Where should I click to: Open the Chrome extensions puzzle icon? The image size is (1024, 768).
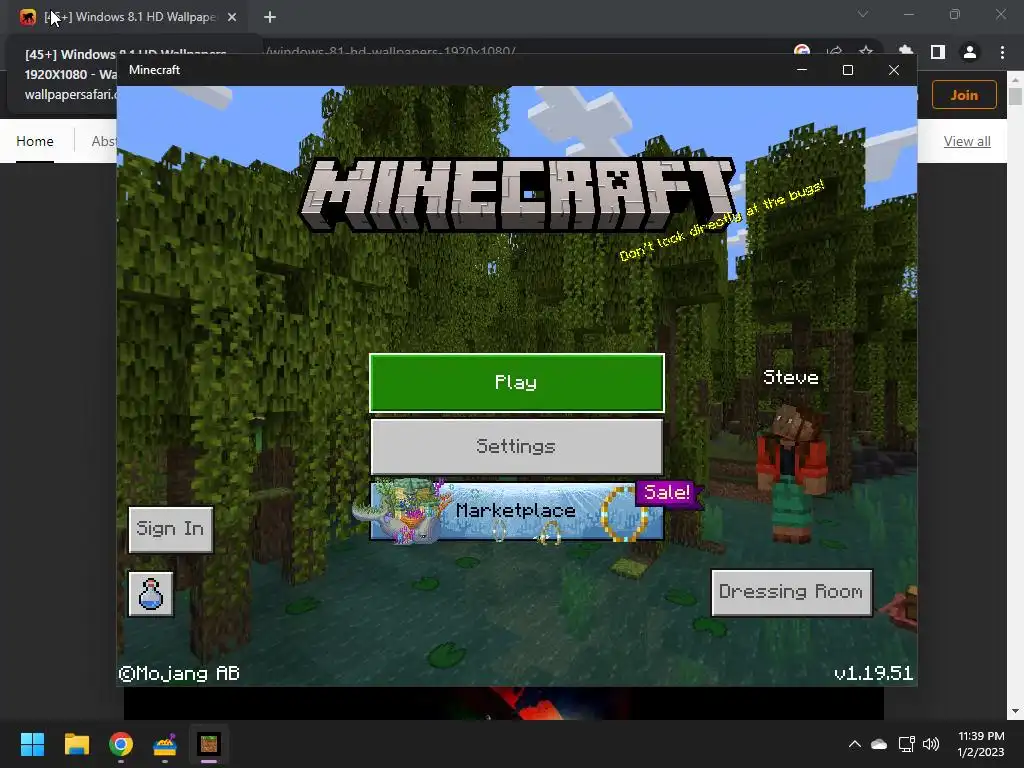point(906,52)
